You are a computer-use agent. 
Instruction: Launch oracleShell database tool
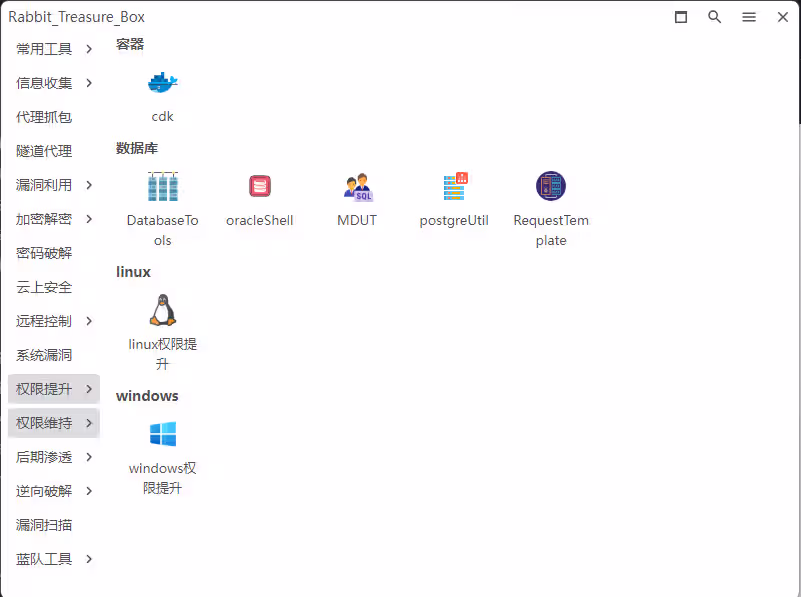[x=259, y=187]
